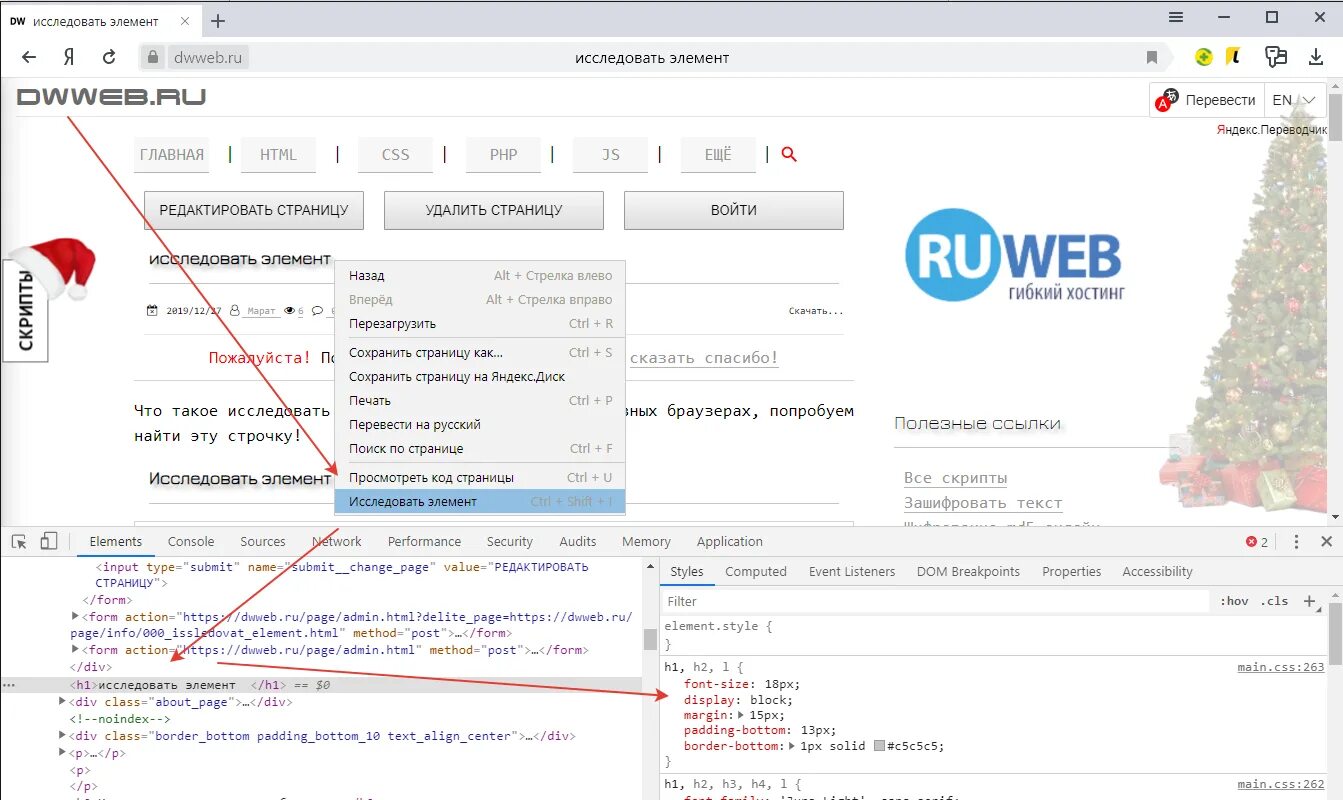Open the Performance tab
Screen dimensions: 1343x800
(424, 541)
